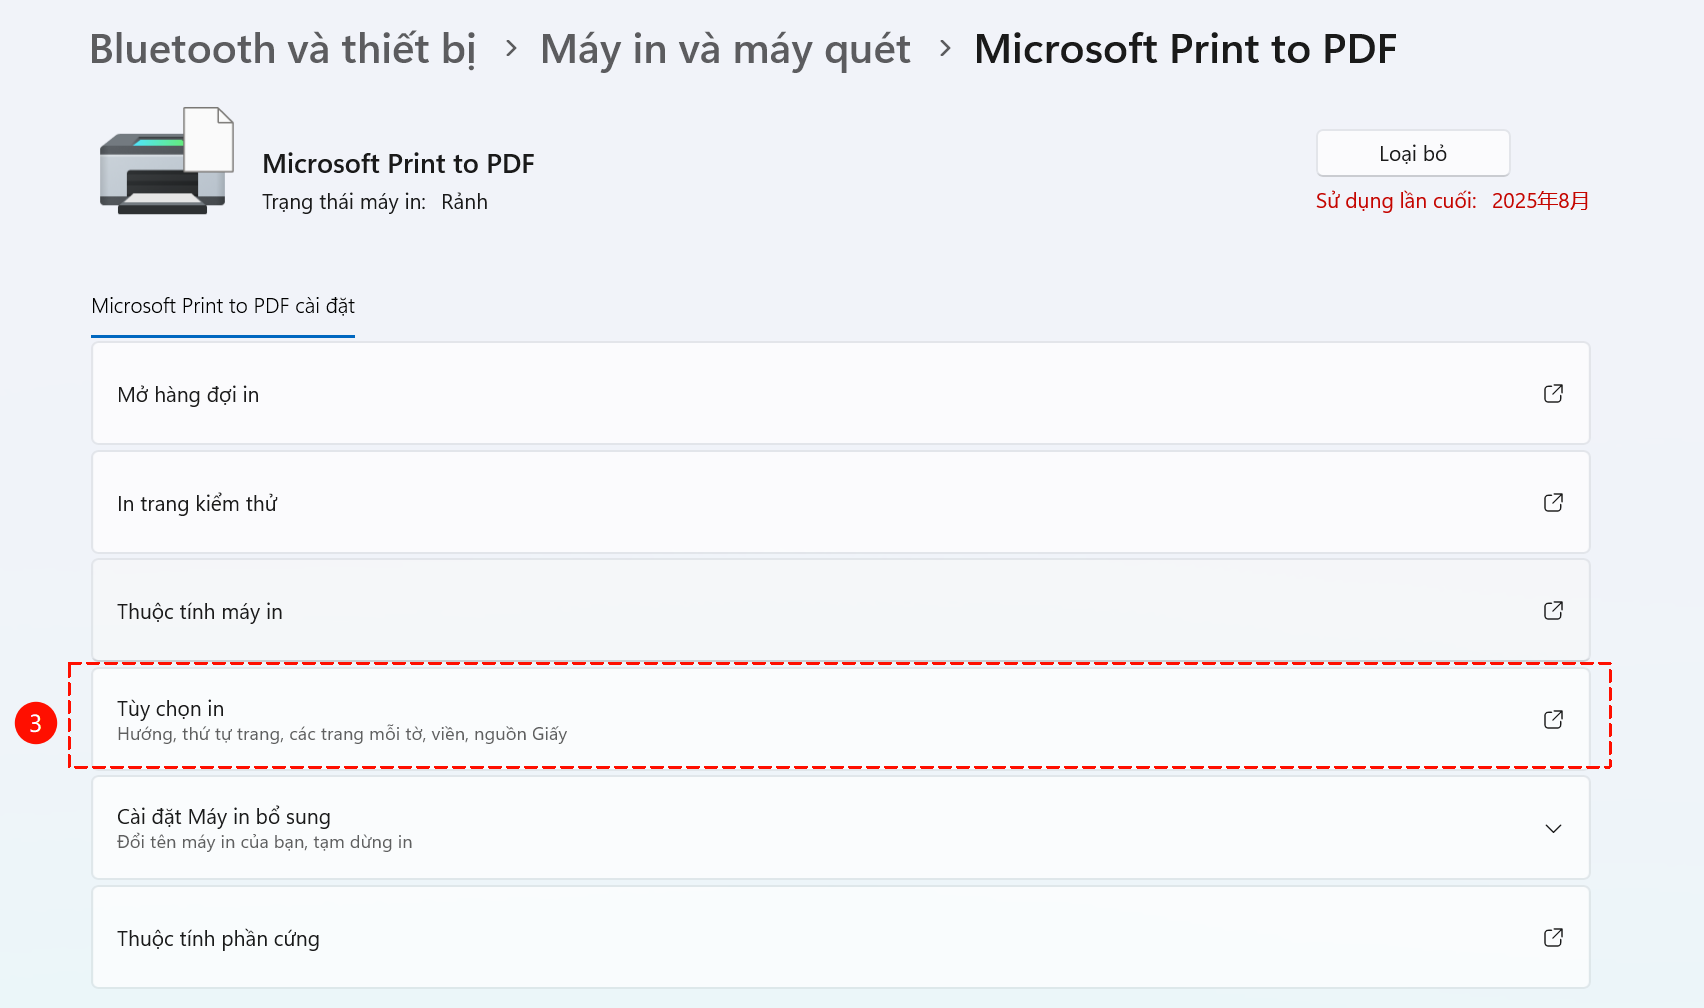1704x1008 pixels.
Task: Click the external-link icon for Thuộc tính phần cứng
Action: click(x=1553, y=938)
